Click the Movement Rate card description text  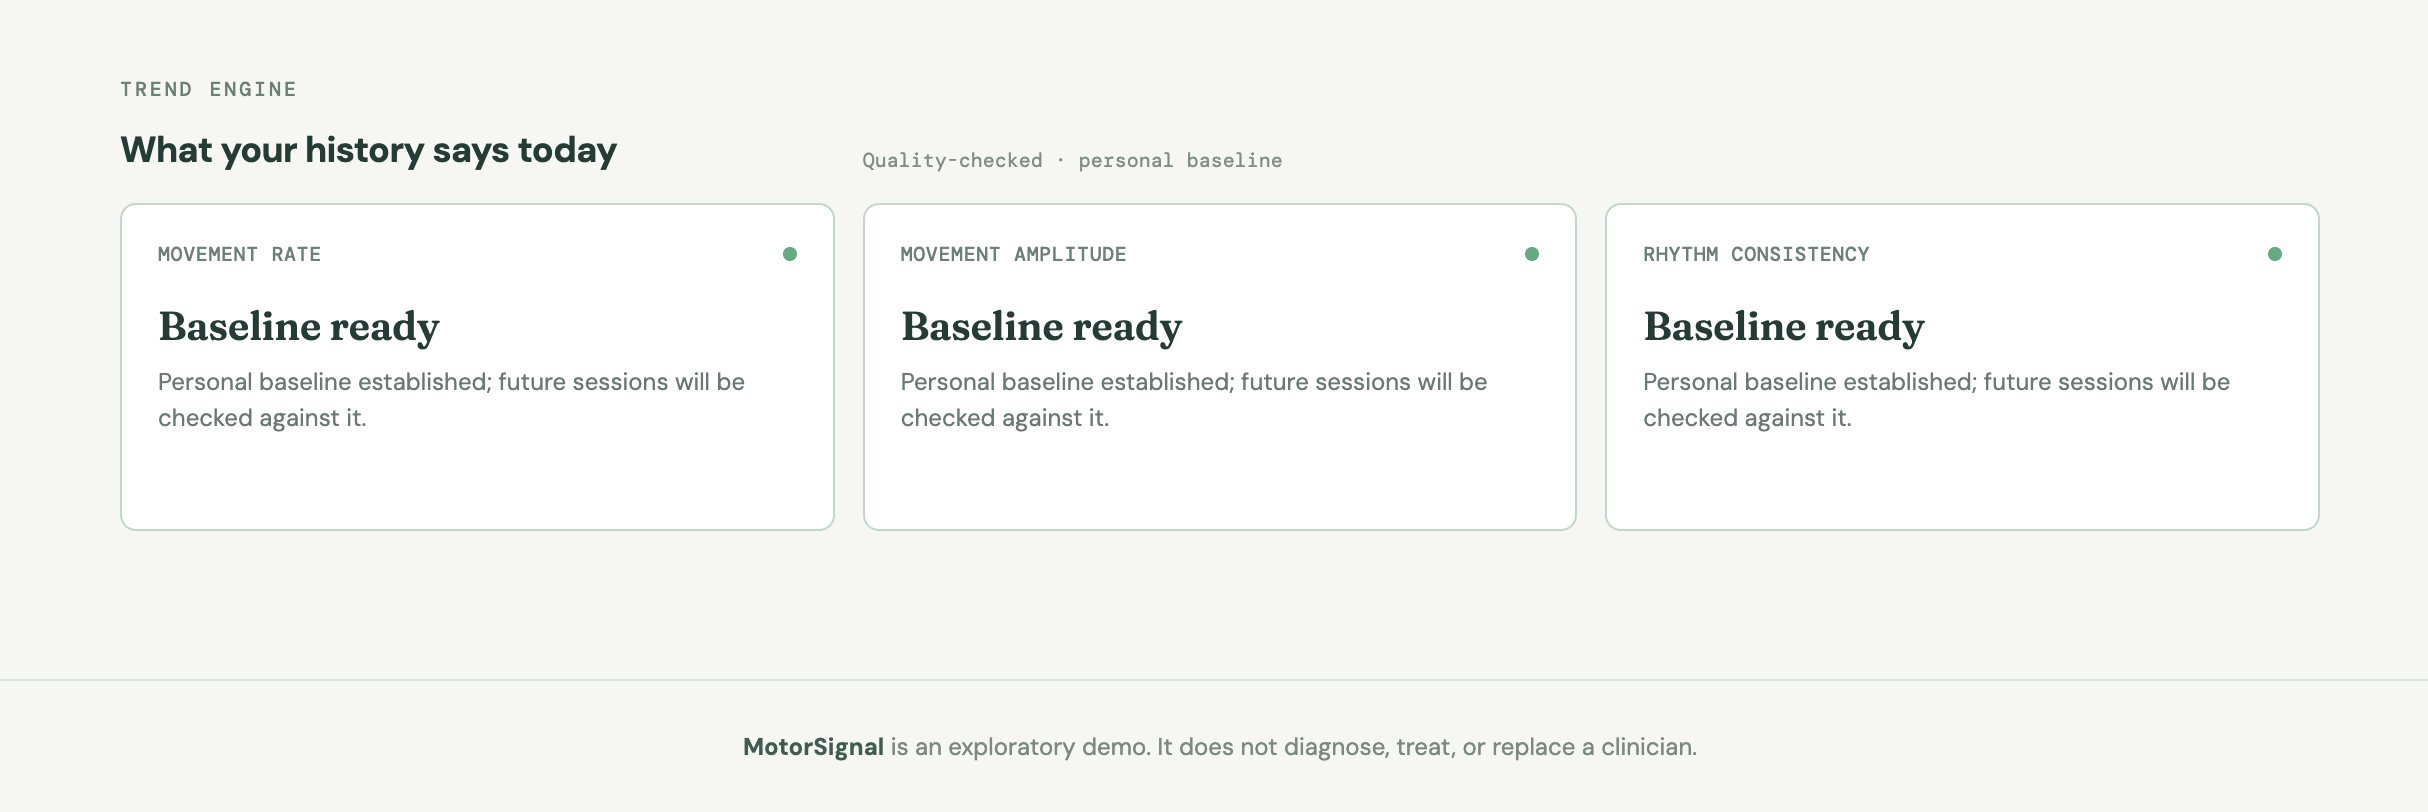point(451,400)
